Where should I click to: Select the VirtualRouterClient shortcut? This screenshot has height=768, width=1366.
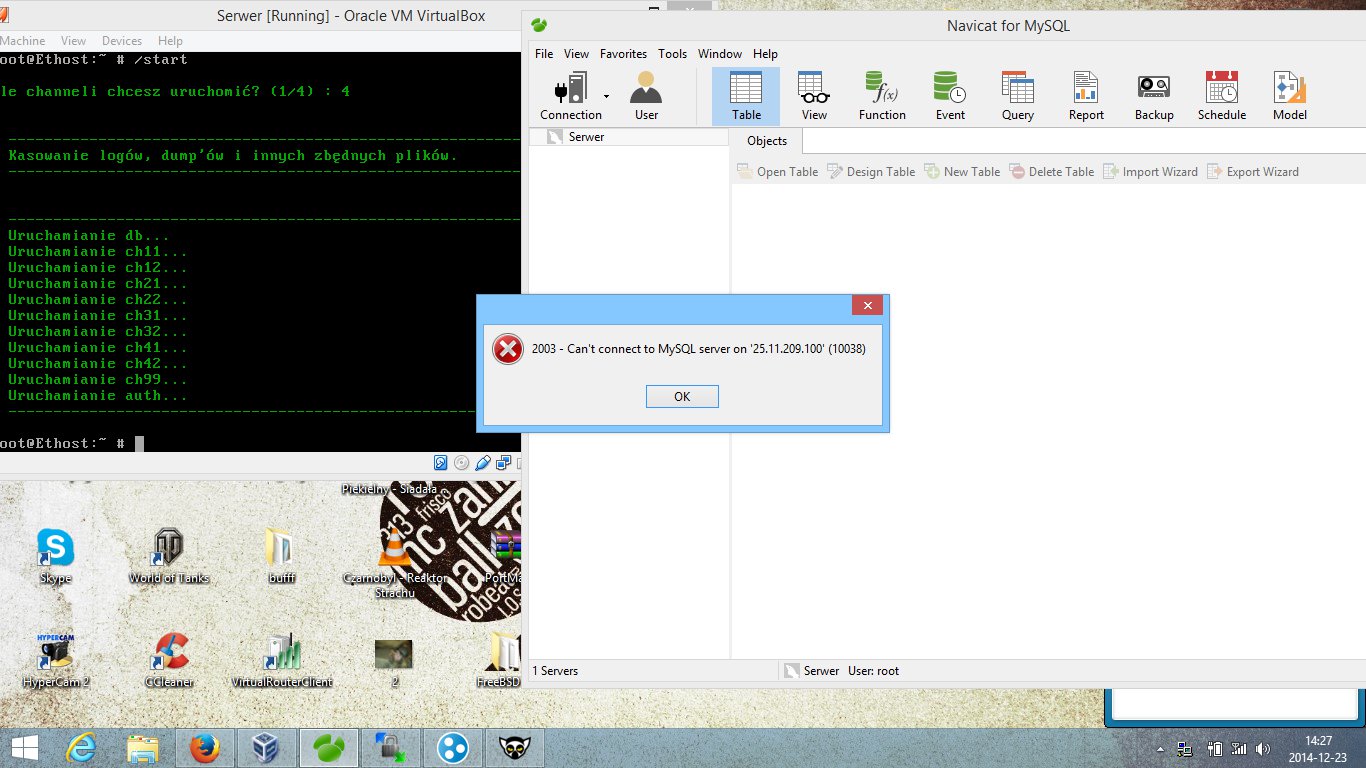(x=282, y=660)
